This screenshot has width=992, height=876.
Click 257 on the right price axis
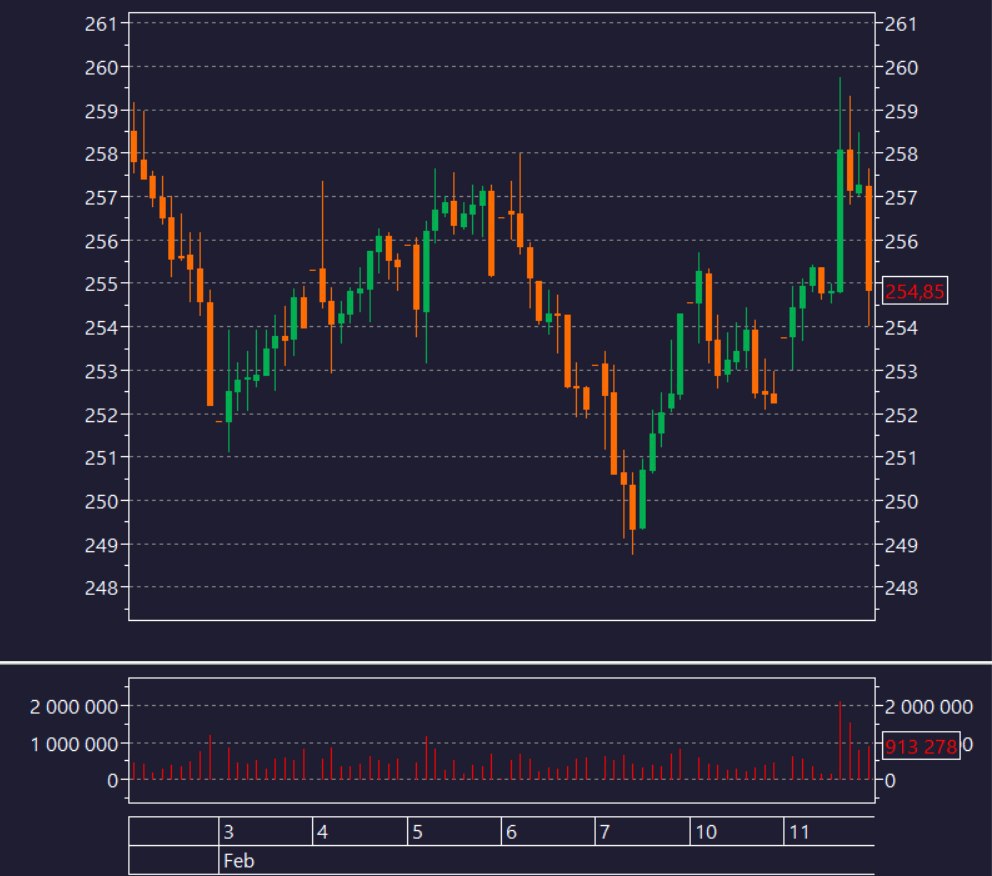point(901,198)
